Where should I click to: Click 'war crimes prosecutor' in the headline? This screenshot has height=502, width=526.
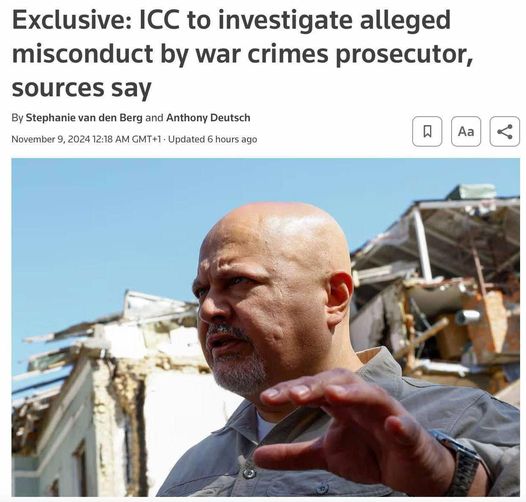[x=334, y=55]
